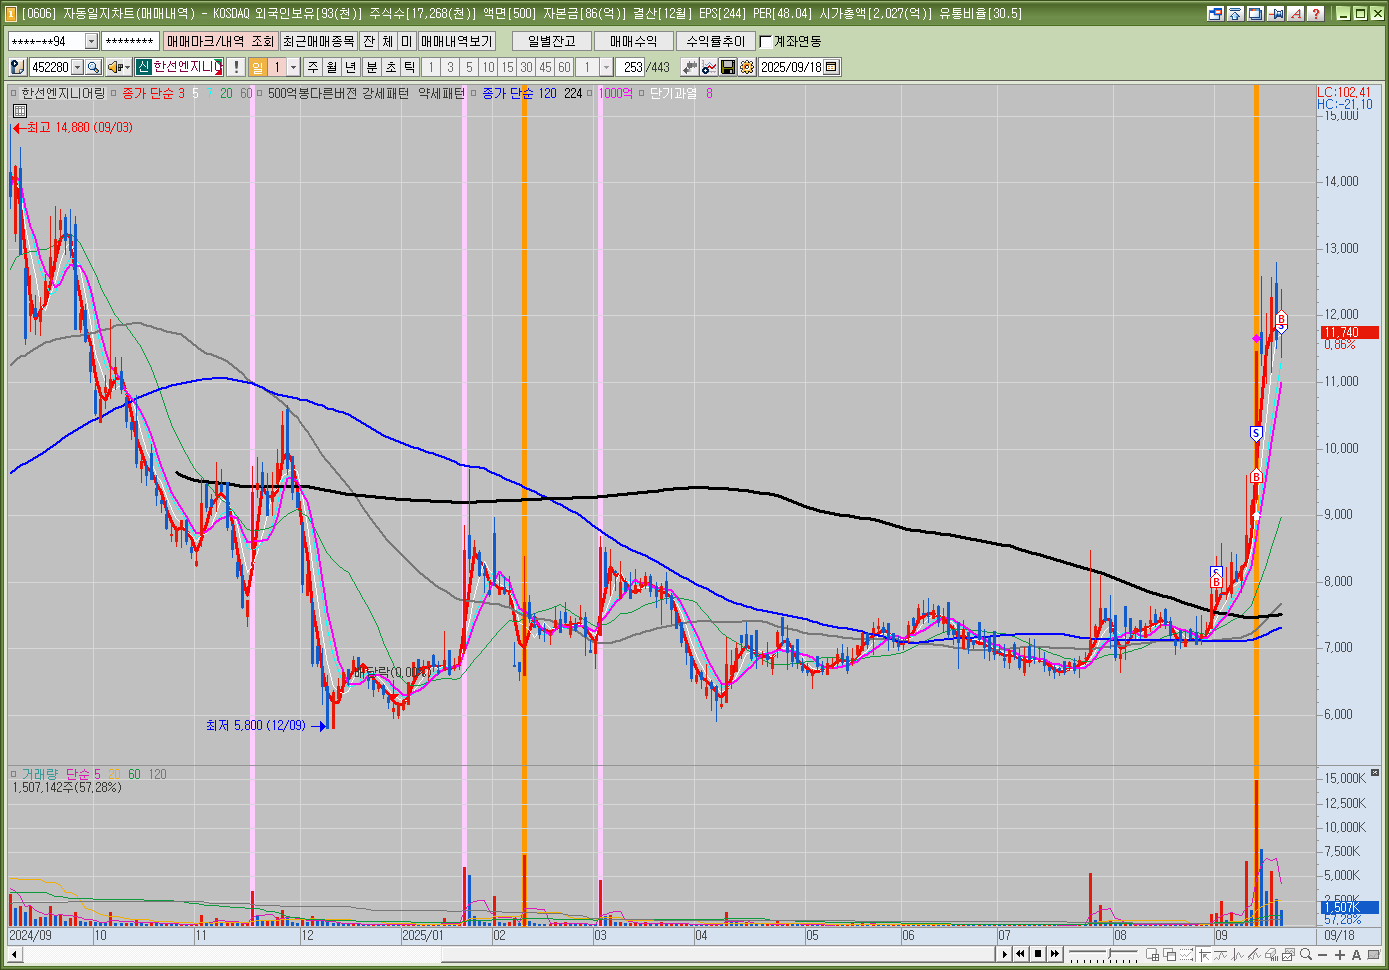Image resolution: width=1389 pixels, height=970 pixels.
Task: Click the stock search magnifier beside code 452280
Action: tap(93, 67)
